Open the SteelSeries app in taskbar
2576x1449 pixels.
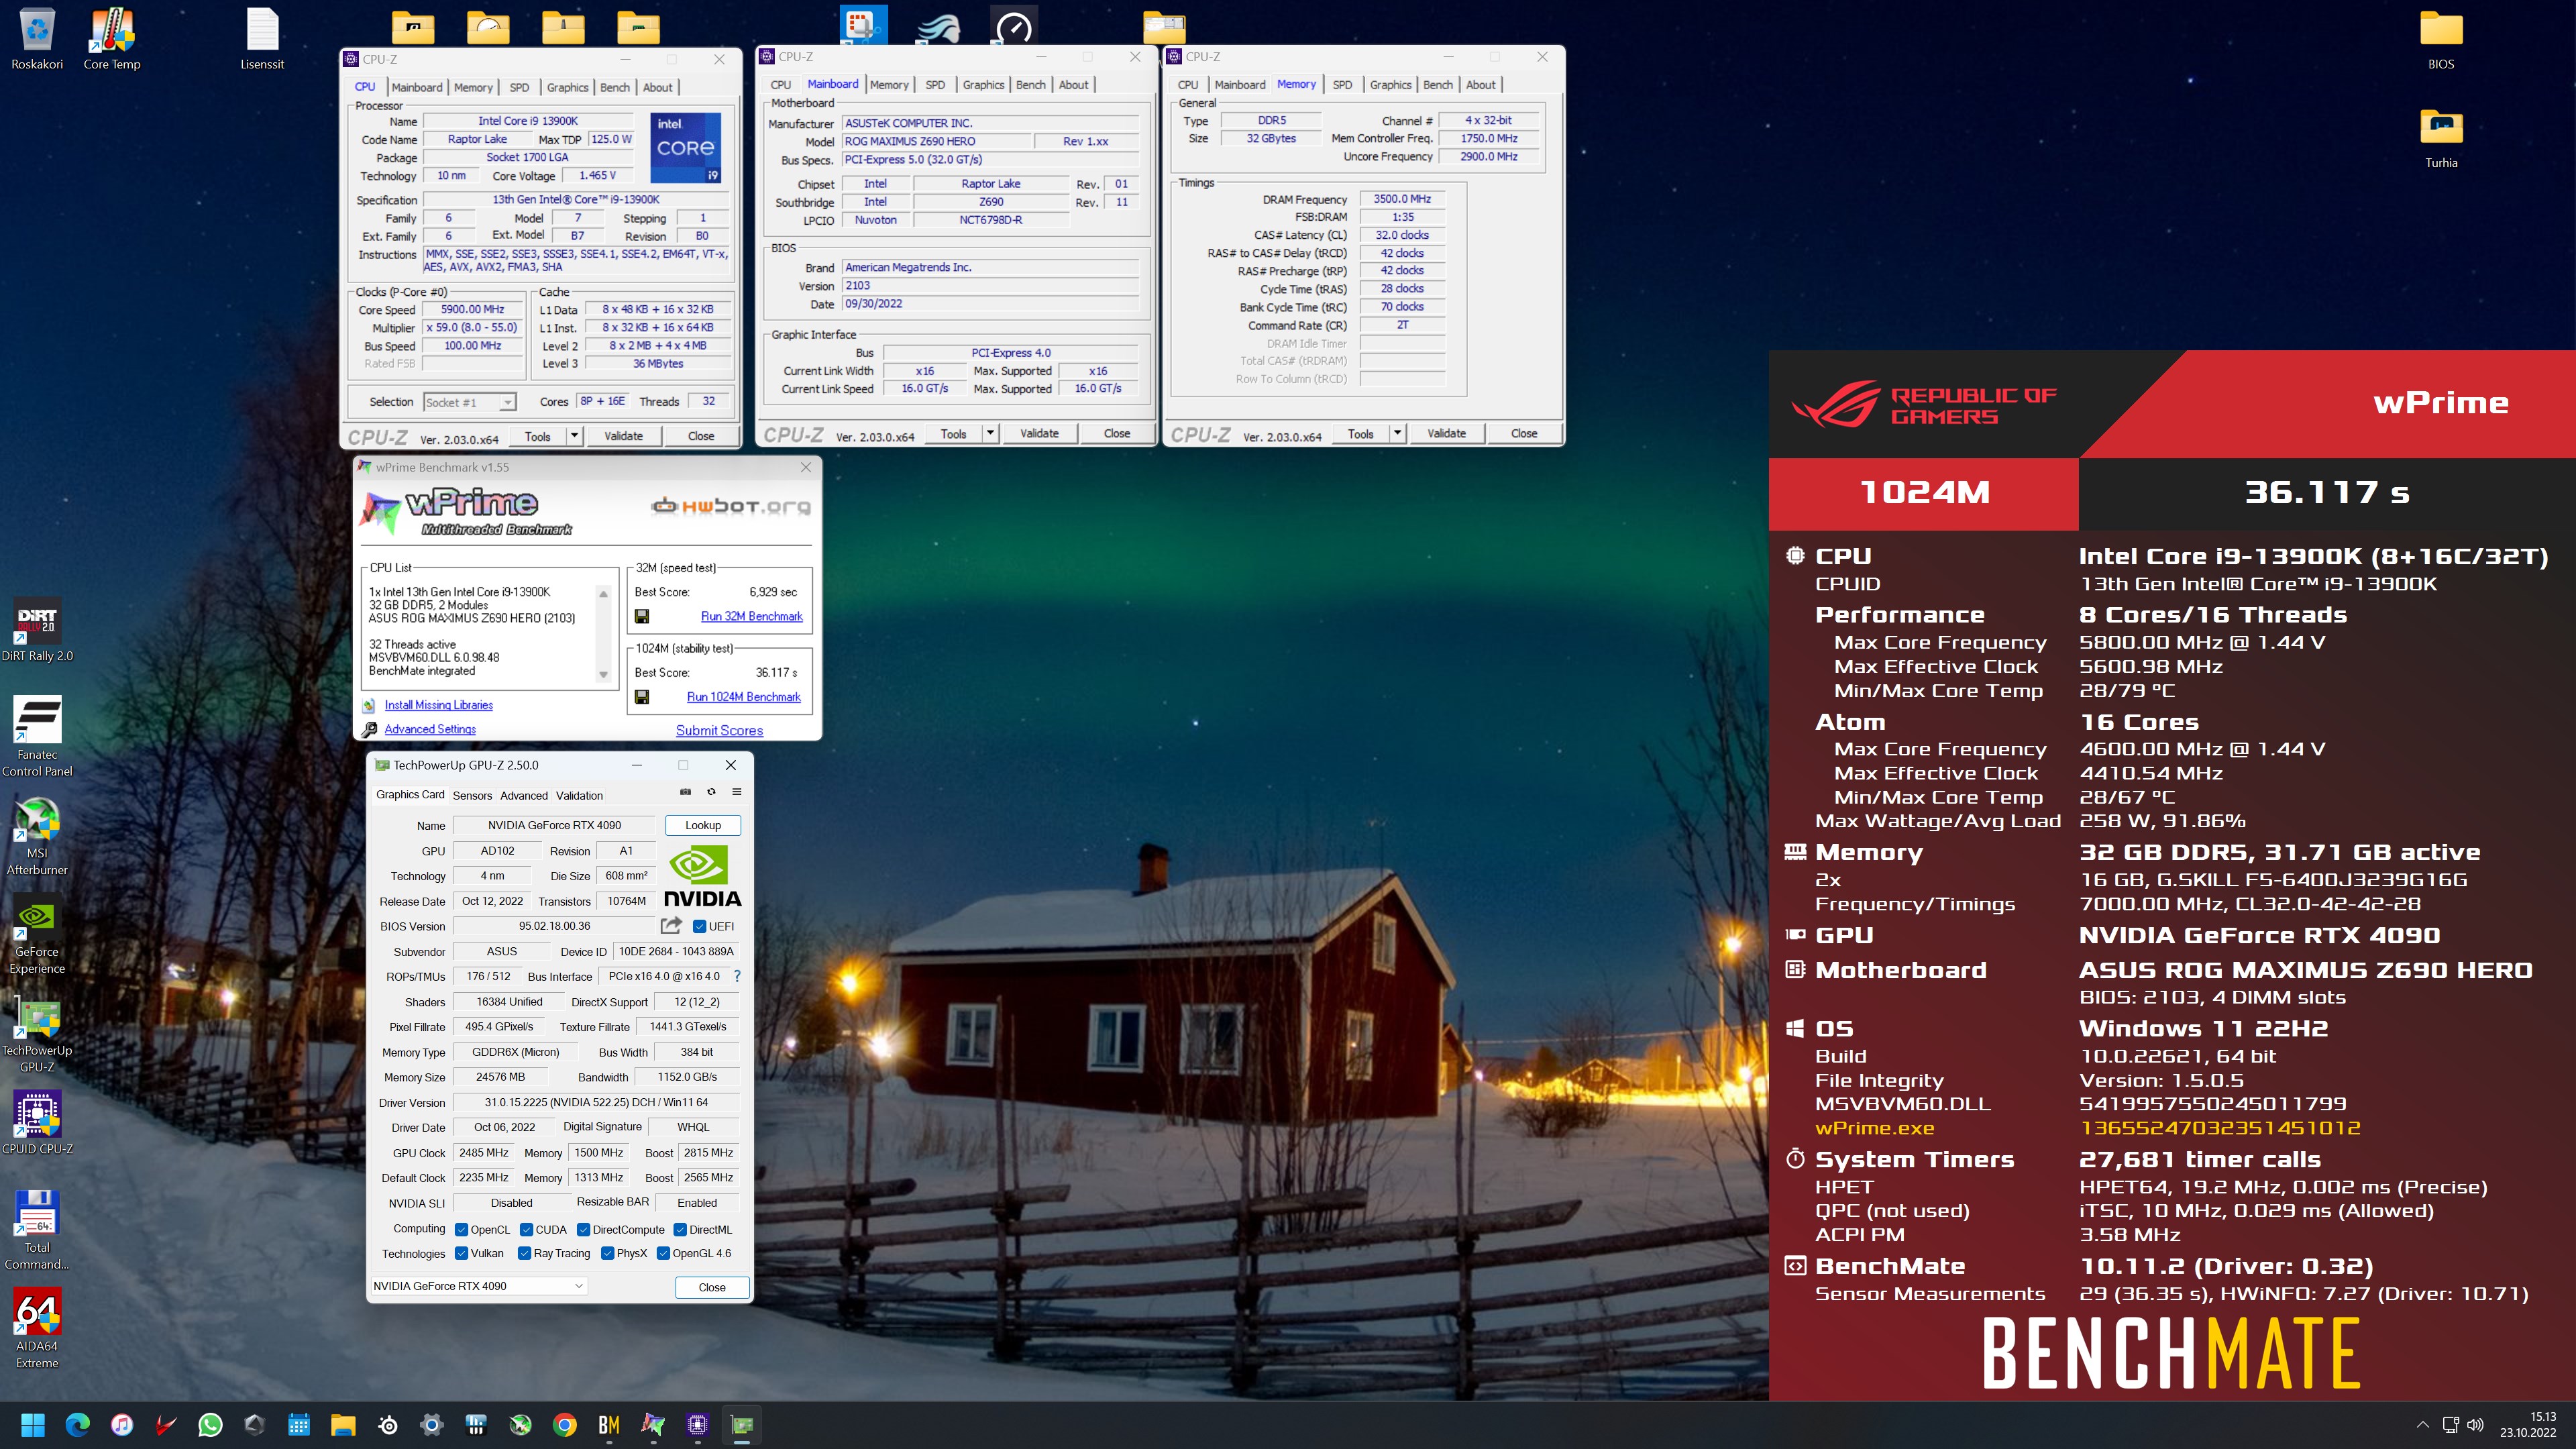388,1425
